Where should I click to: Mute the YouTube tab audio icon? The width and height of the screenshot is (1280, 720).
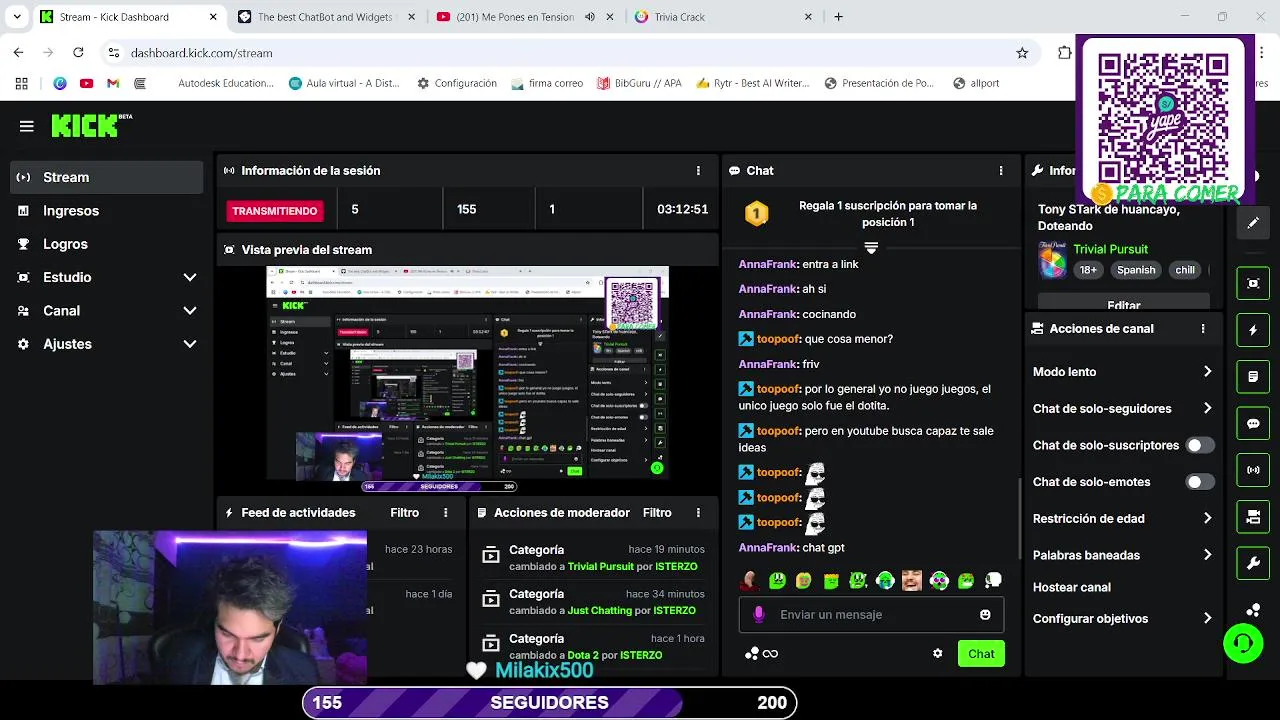click(590, 17)
